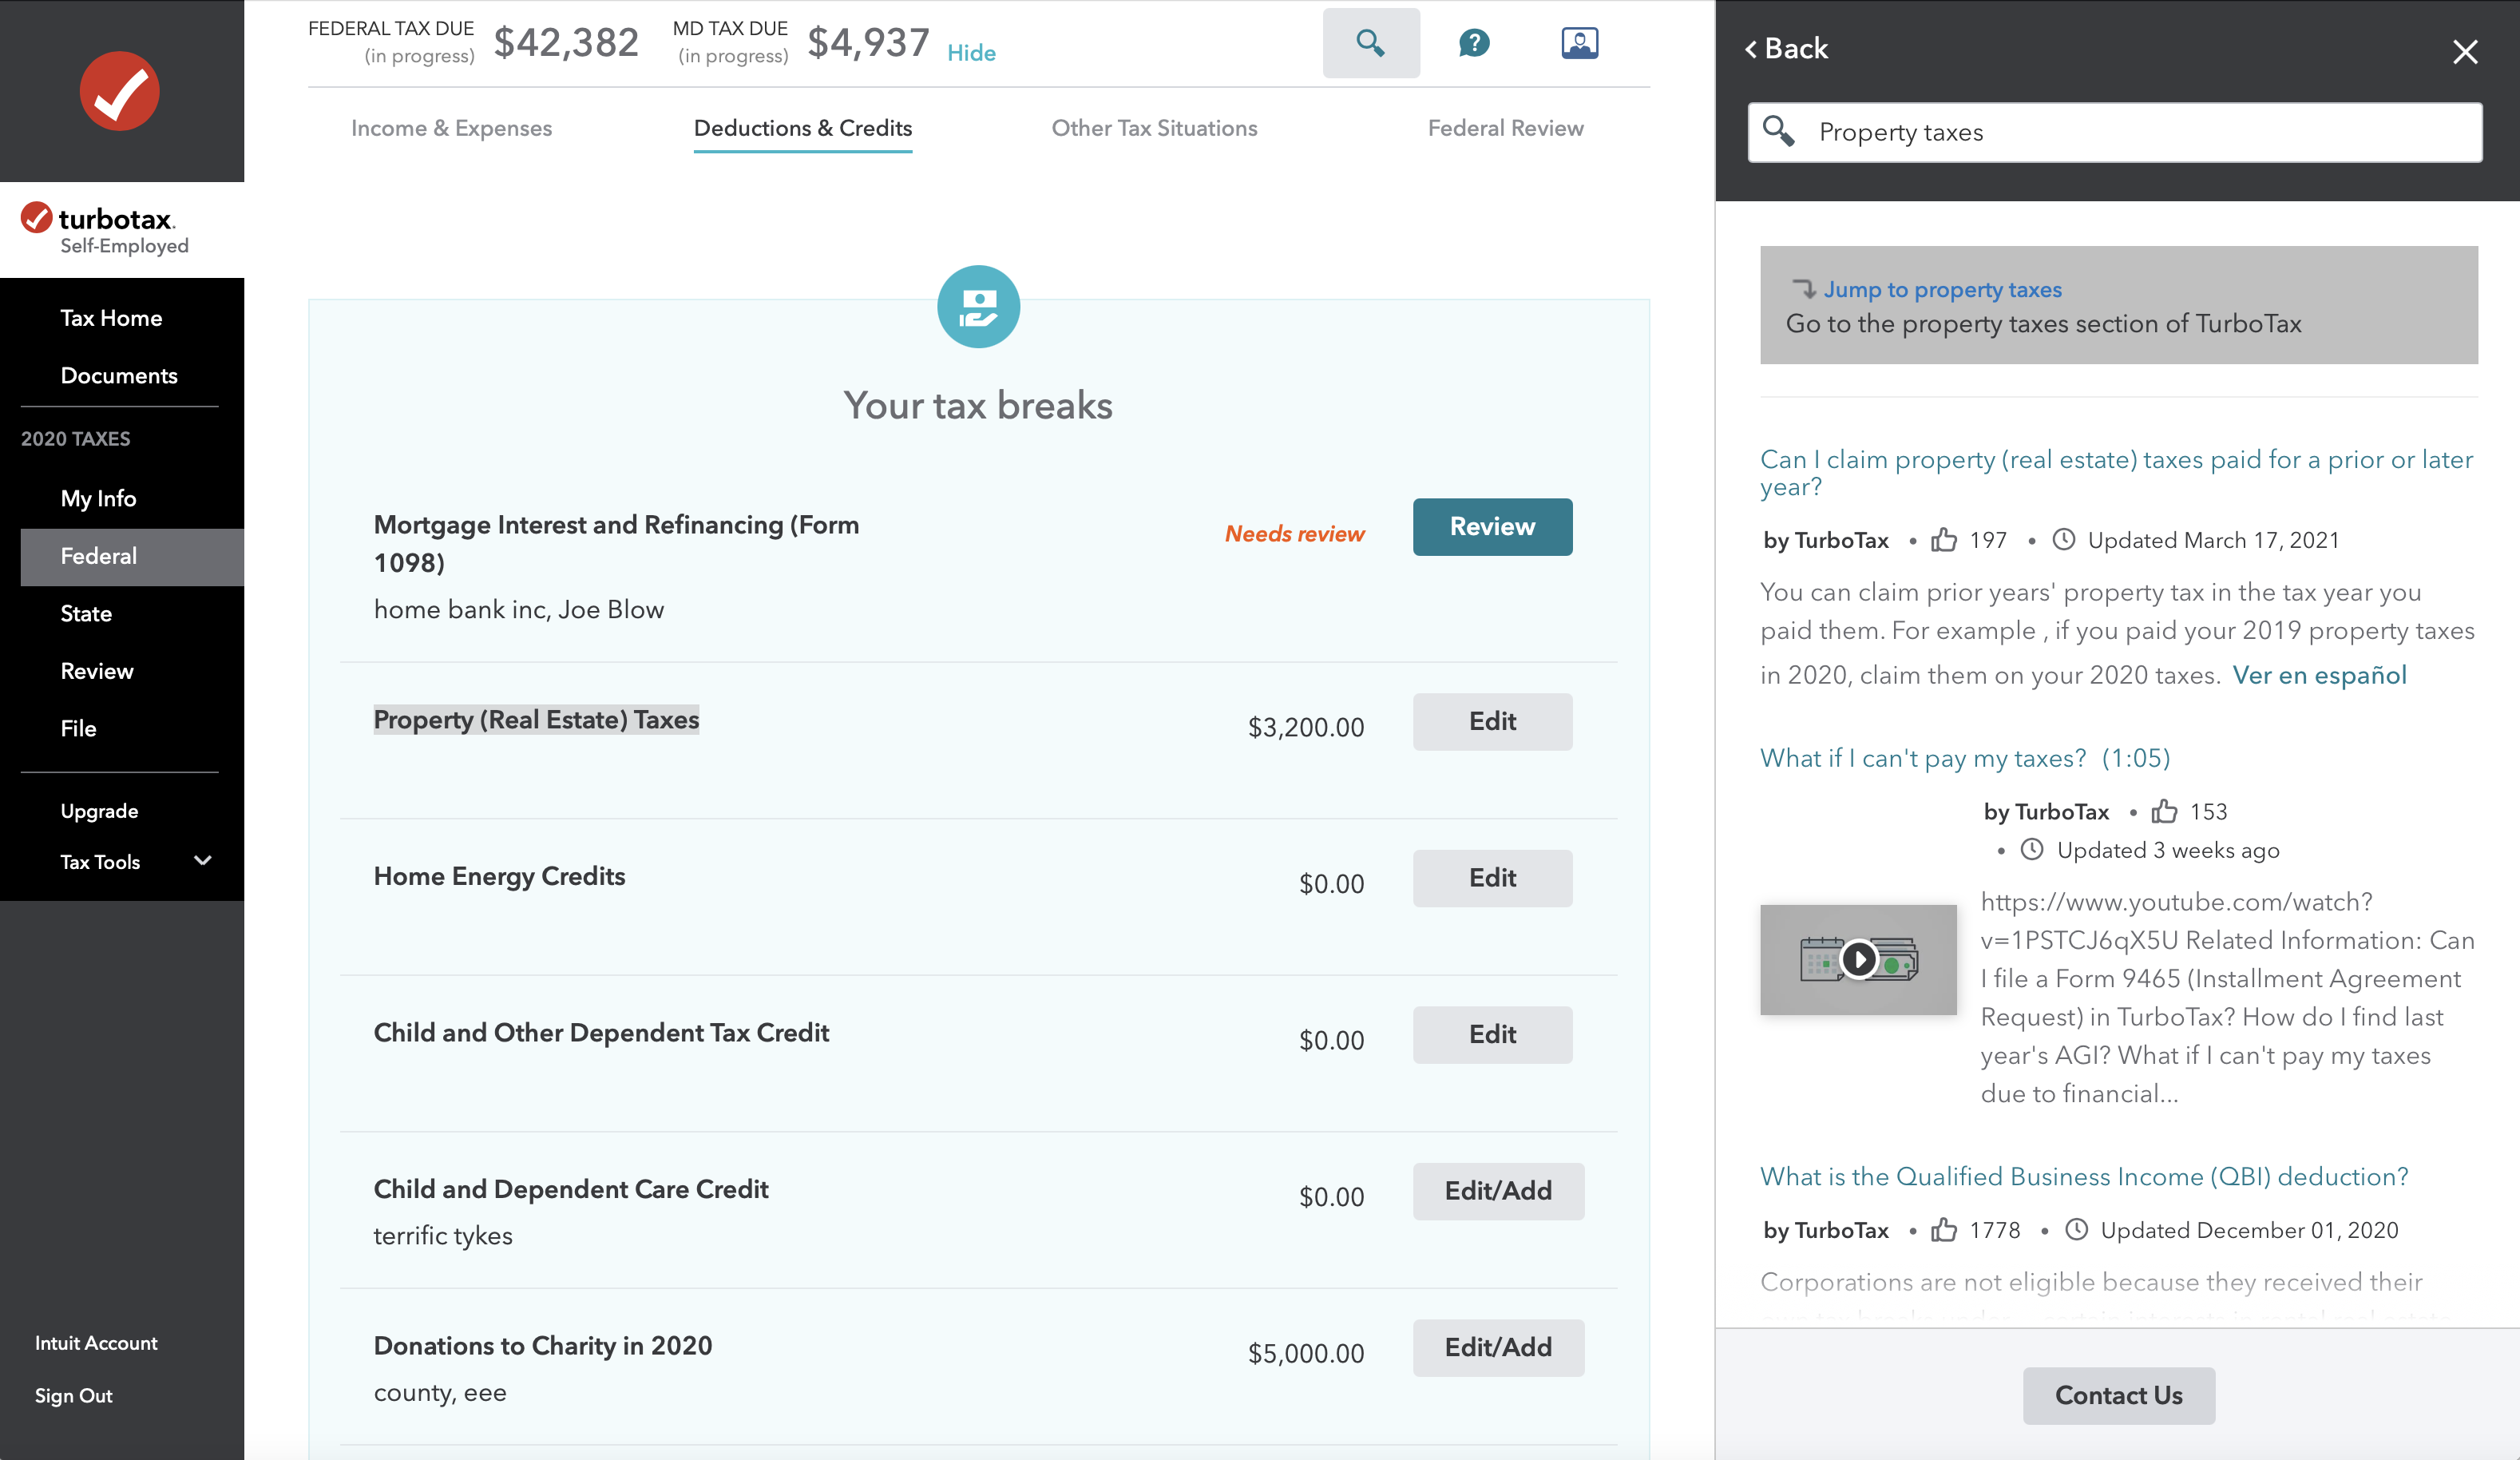The image size is (2520, 1460).
Task: Open What if I can't pay my taxes
Action: coord(1965,757)
